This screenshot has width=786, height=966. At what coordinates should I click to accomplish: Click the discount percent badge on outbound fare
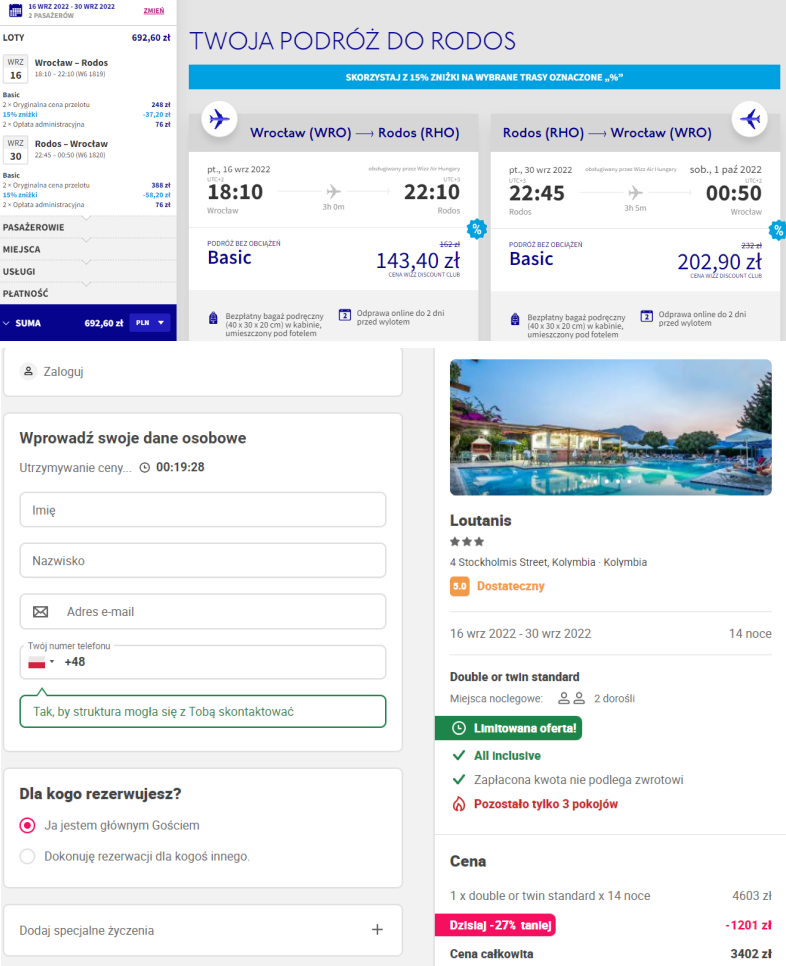click(477, 229)
